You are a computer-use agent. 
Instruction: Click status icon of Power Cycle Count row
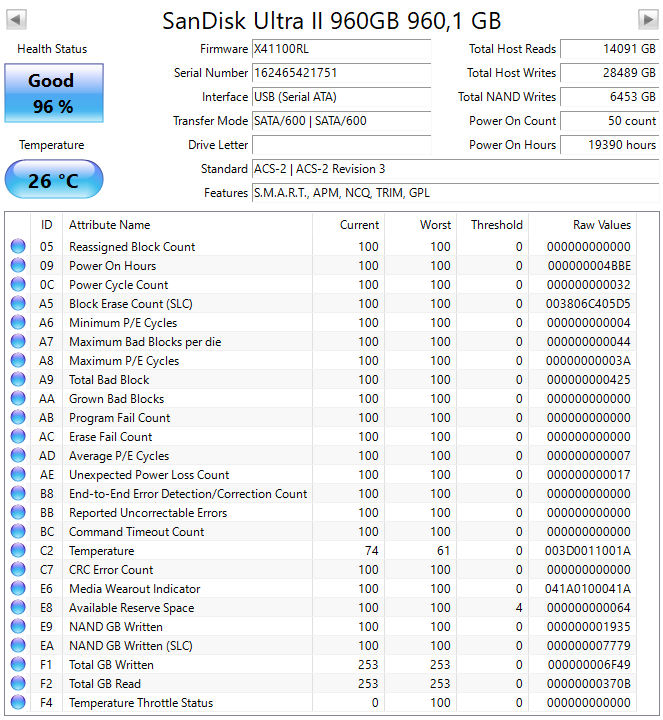(18, 285)
